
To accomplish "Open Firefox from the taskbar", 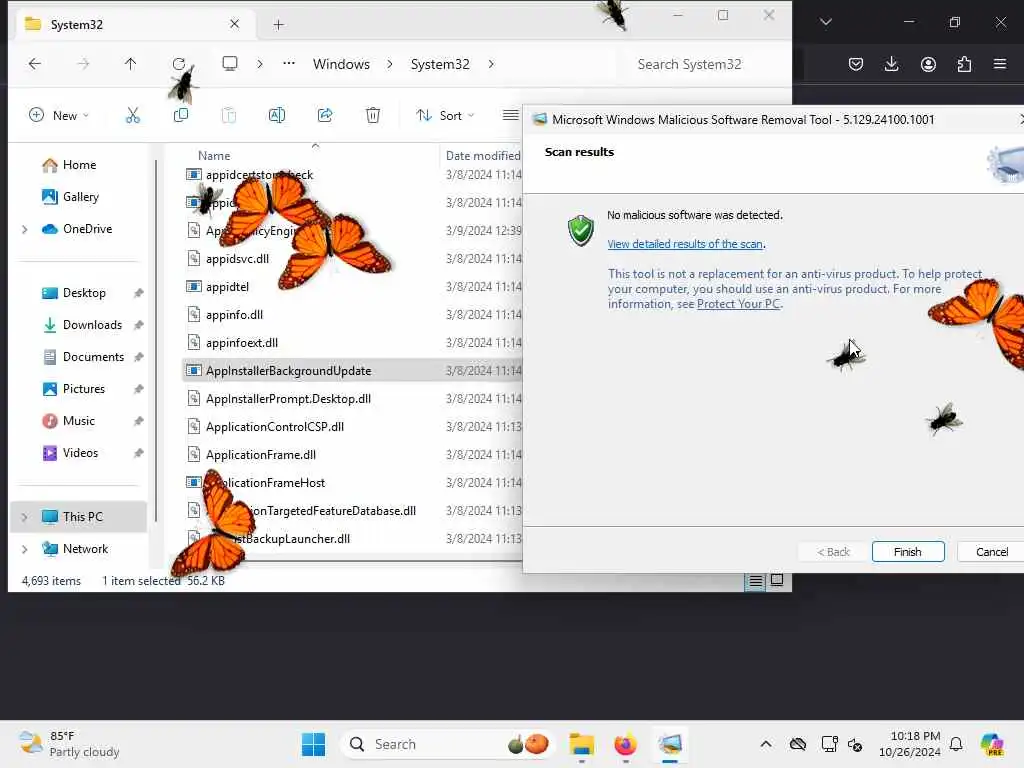I will pyautogui.click(x=626, y=744).
